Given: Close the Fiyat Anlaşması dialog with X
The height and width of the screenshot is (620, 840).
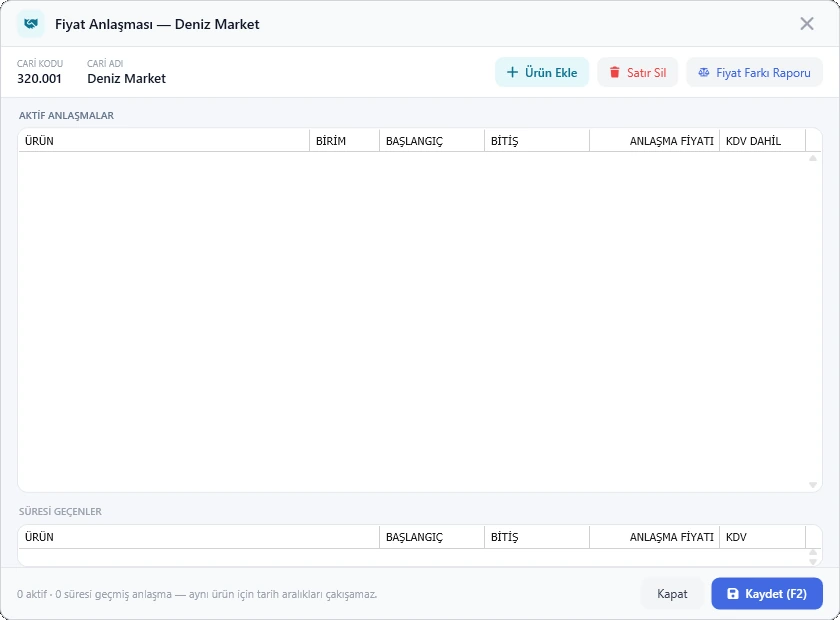Looking at the screenshot, I should [807, 24].
